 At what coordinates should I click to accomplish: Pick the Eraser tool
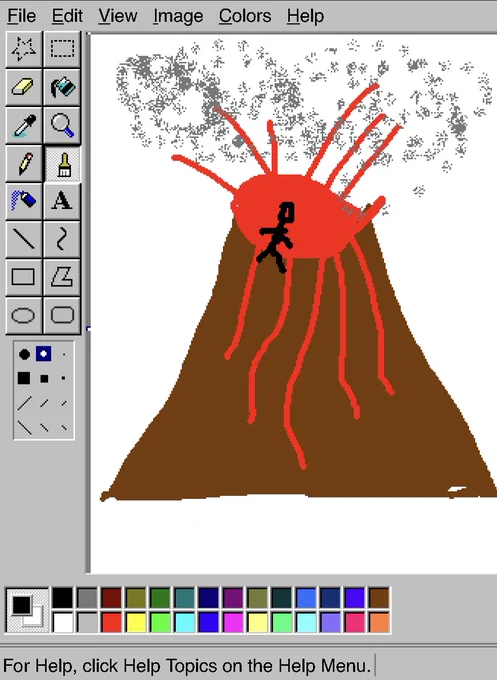pos(24,87)
